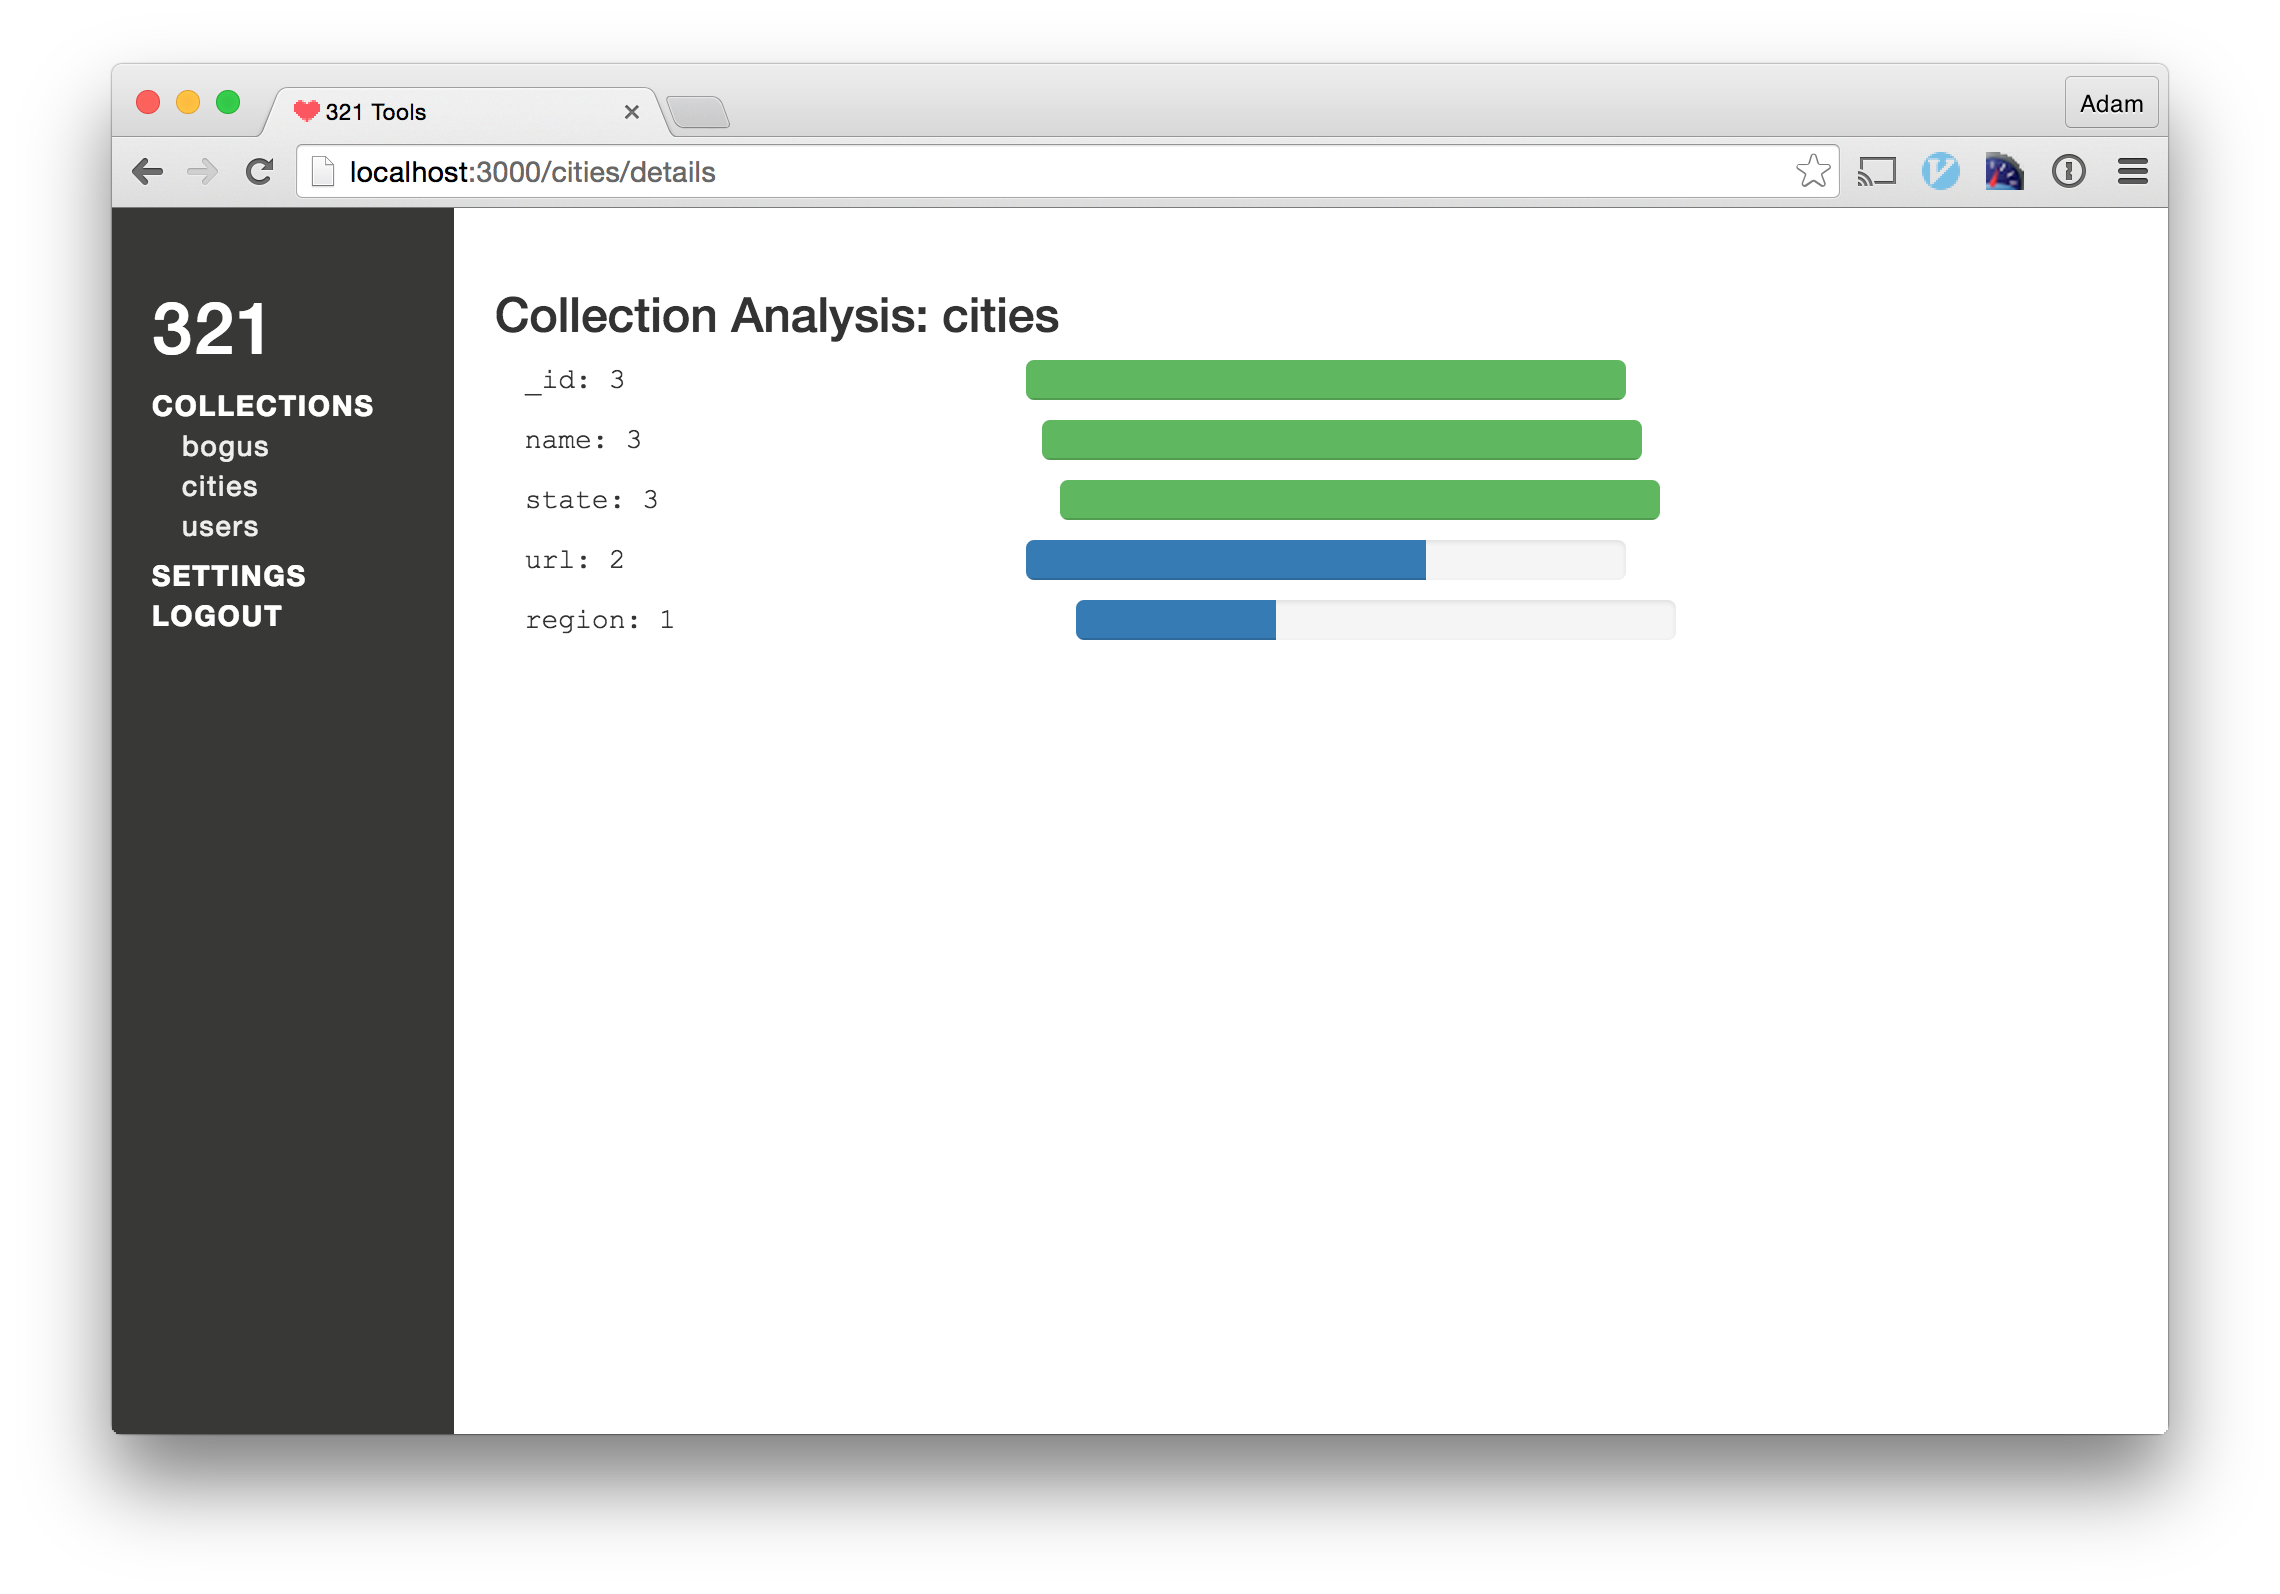Screen dimensions: 2280x1594
Task: Reload the page with refresh icon
Action: [260, 172]
